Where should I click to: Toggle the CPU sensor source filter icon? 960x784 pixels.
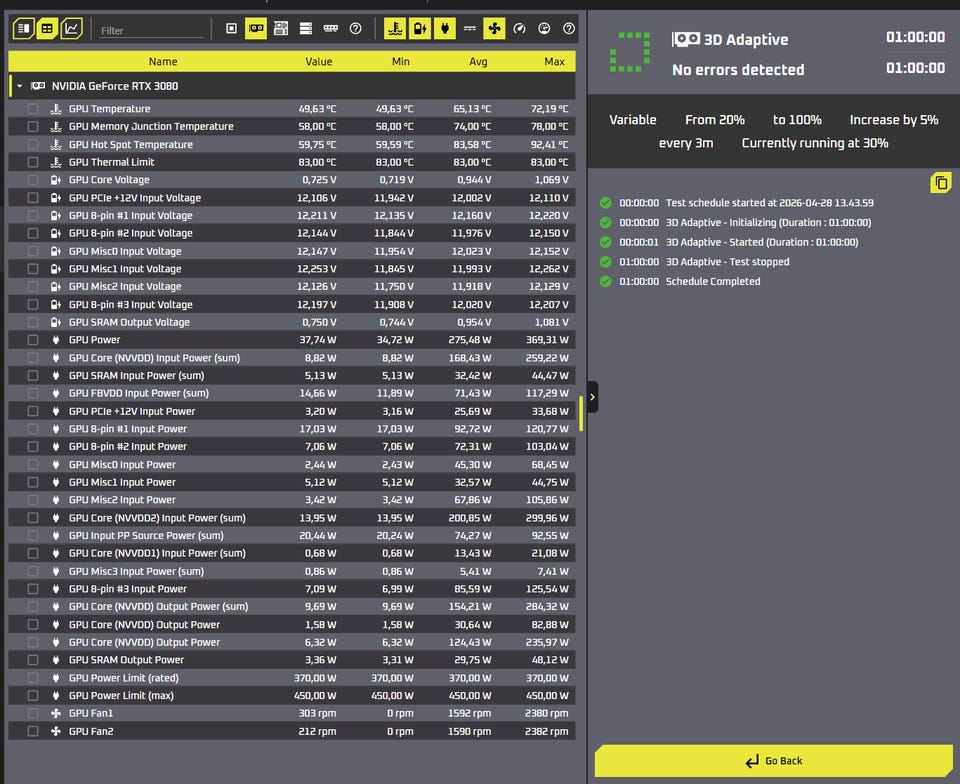tap(231, 28)
